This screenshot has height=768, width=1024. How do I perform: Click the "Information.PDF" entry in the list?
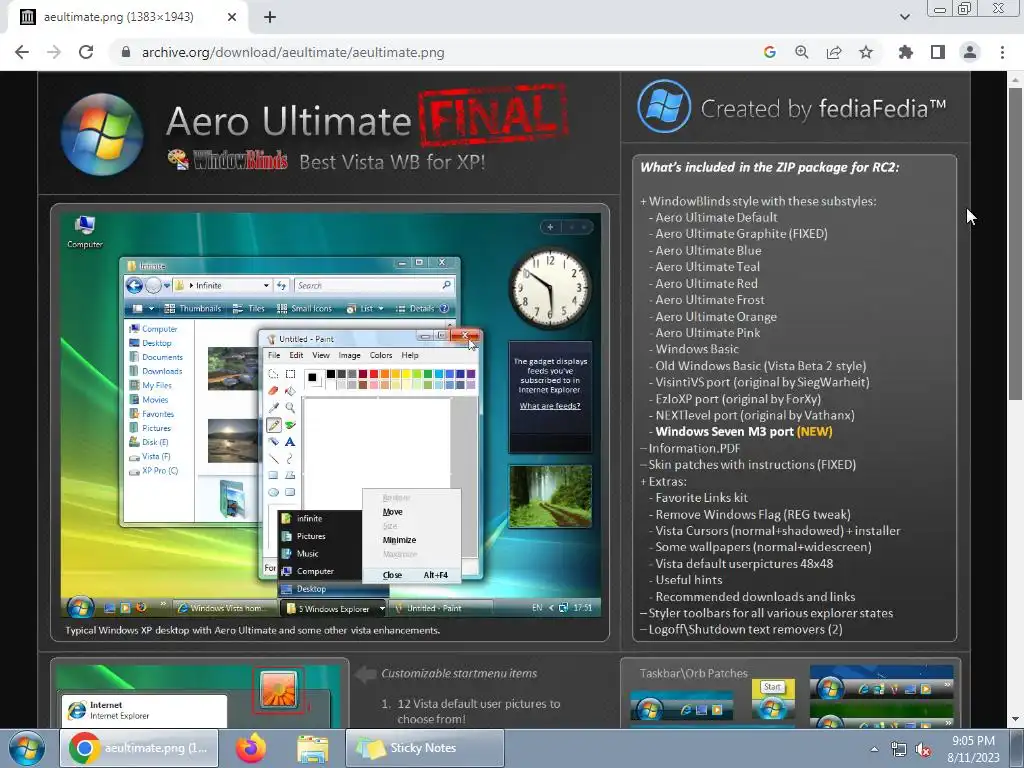(x=694, y=449)
